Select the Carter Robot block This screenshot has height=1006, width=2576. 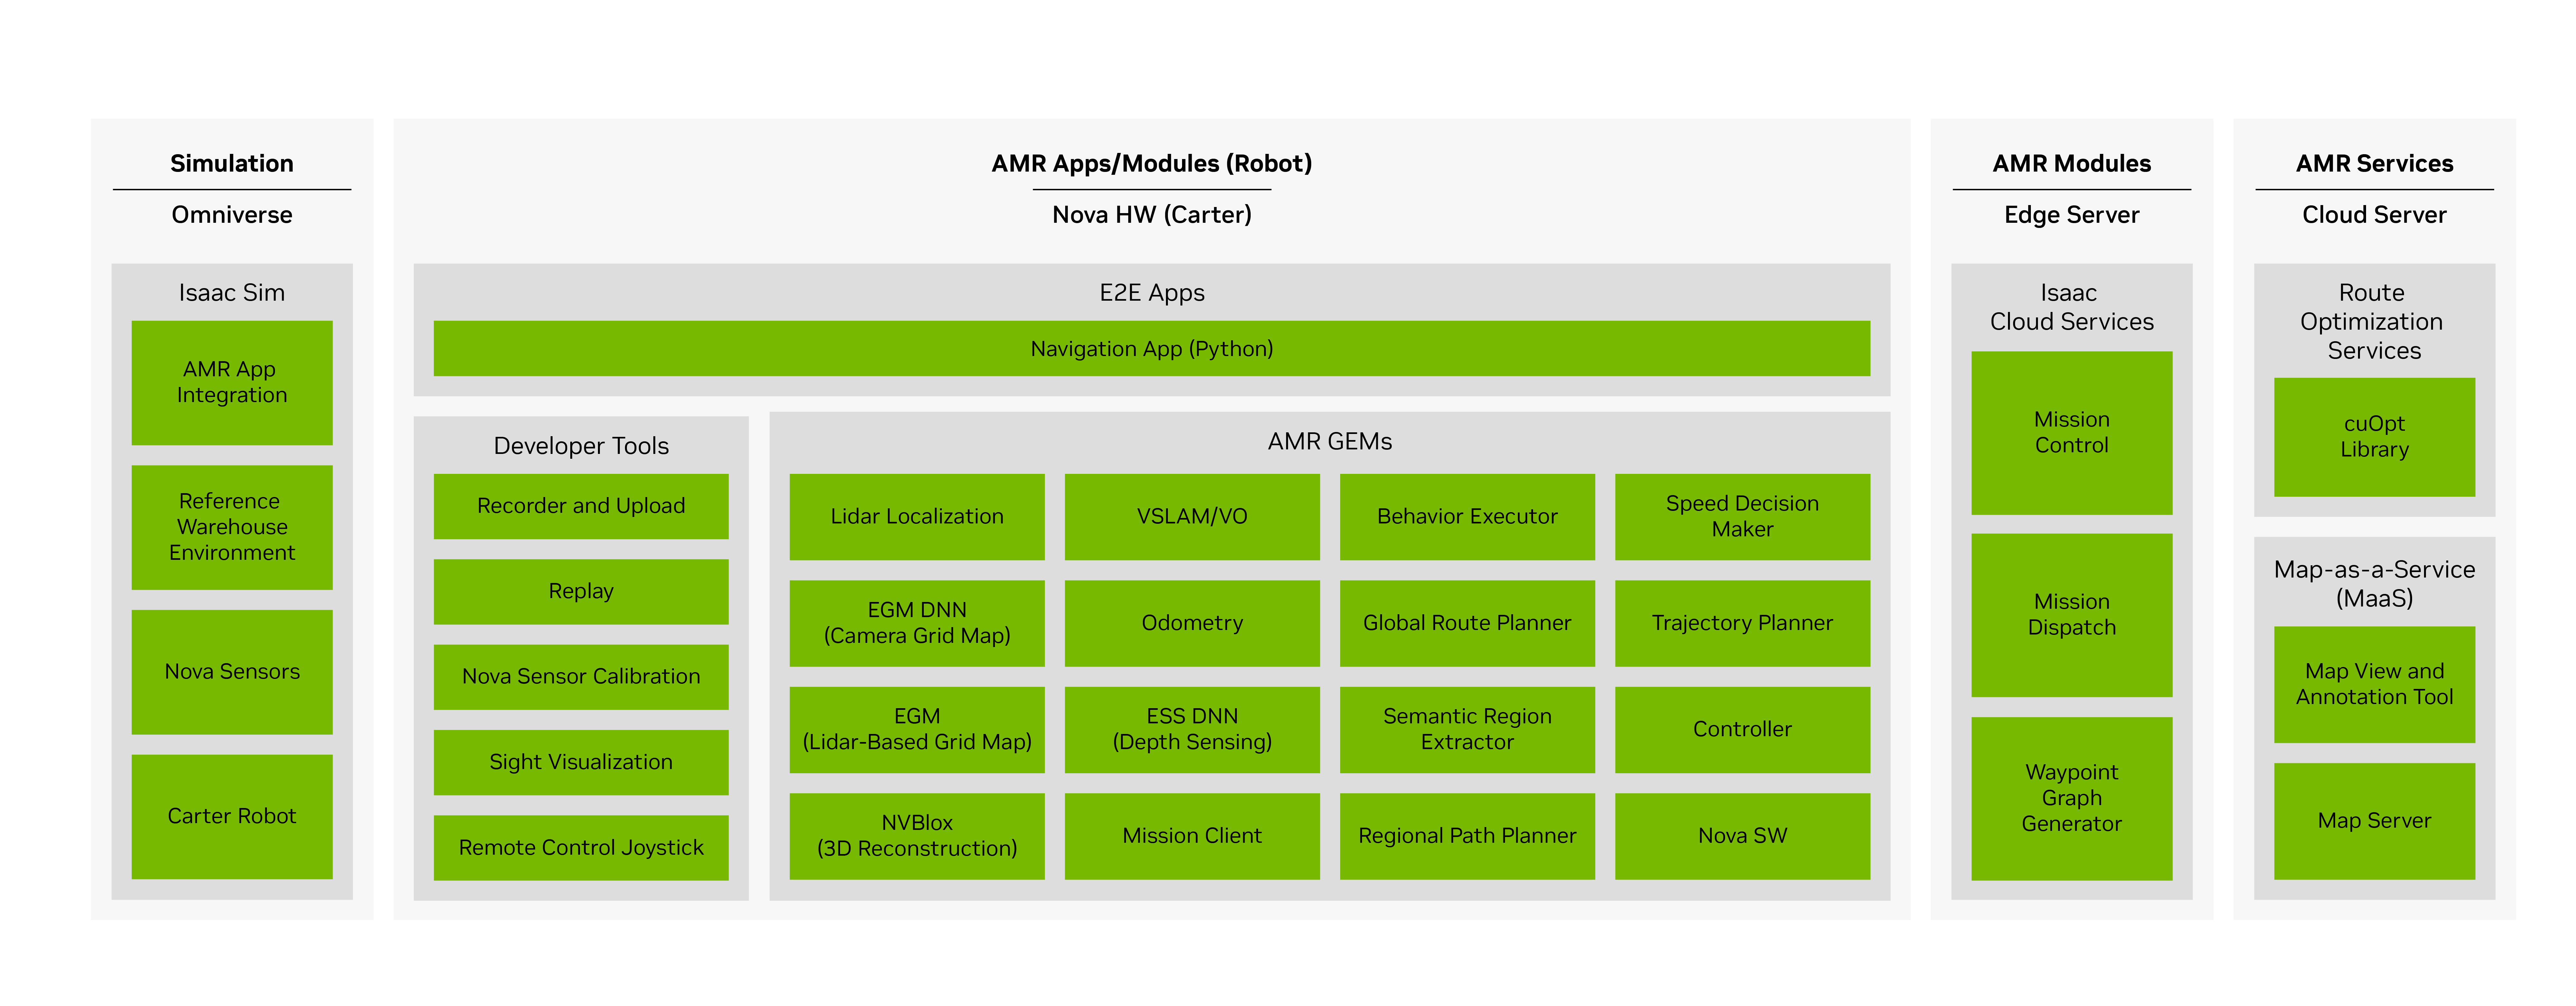click(x=232, y=817)
